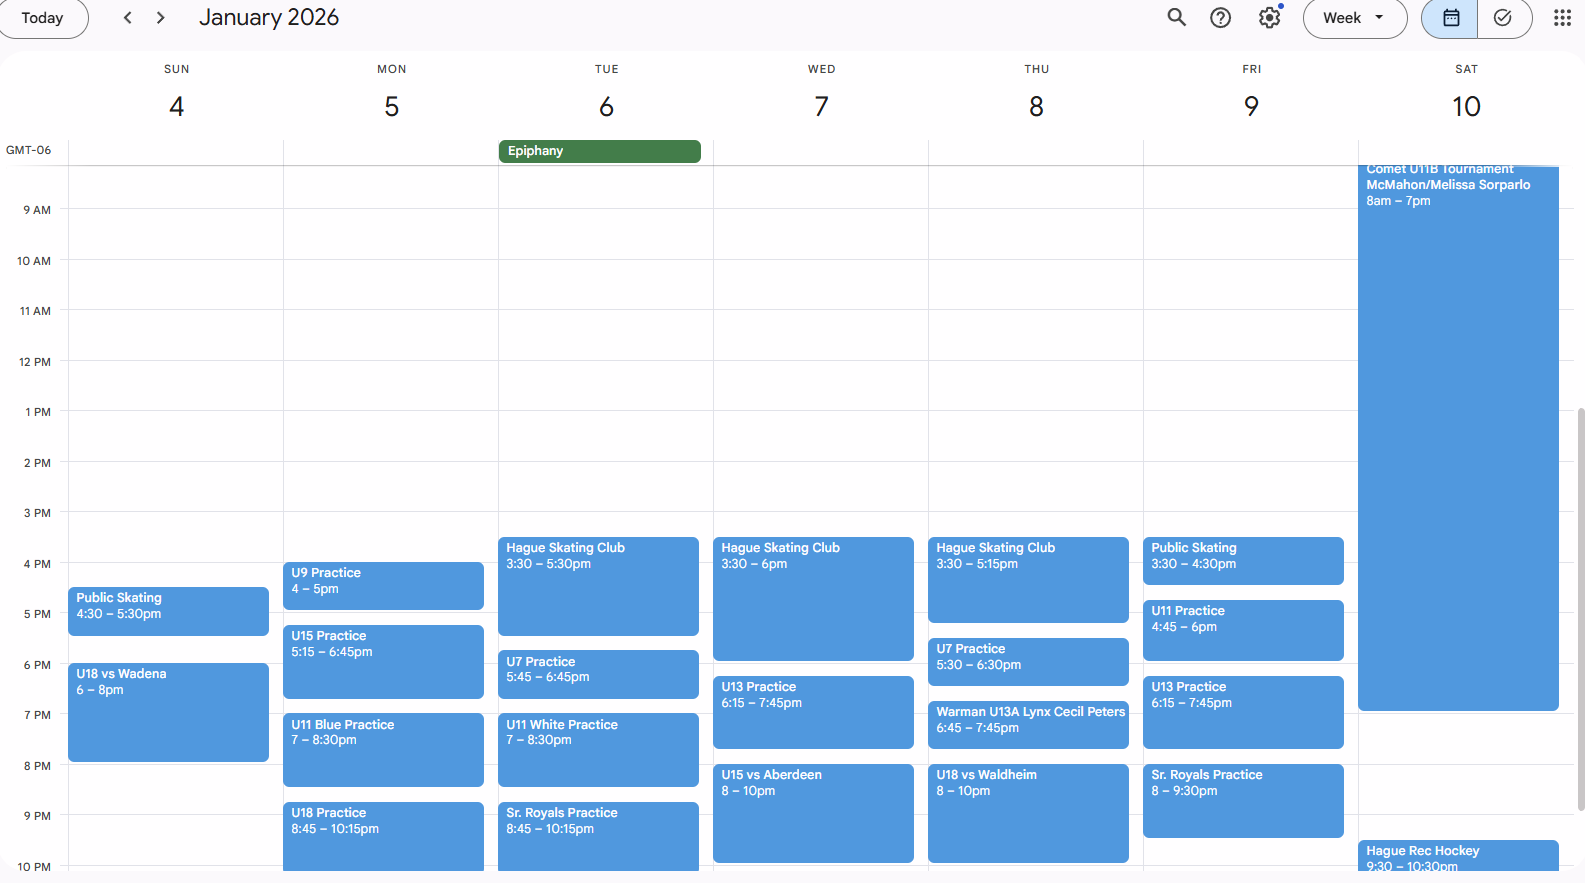Go to previous week arrow
The height and width of the screenshot is (883, 1585).
(x=127, y=18)
